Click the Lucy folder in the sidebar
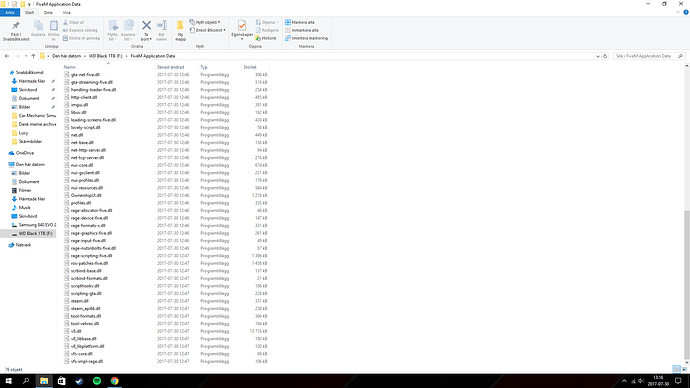 23,133
